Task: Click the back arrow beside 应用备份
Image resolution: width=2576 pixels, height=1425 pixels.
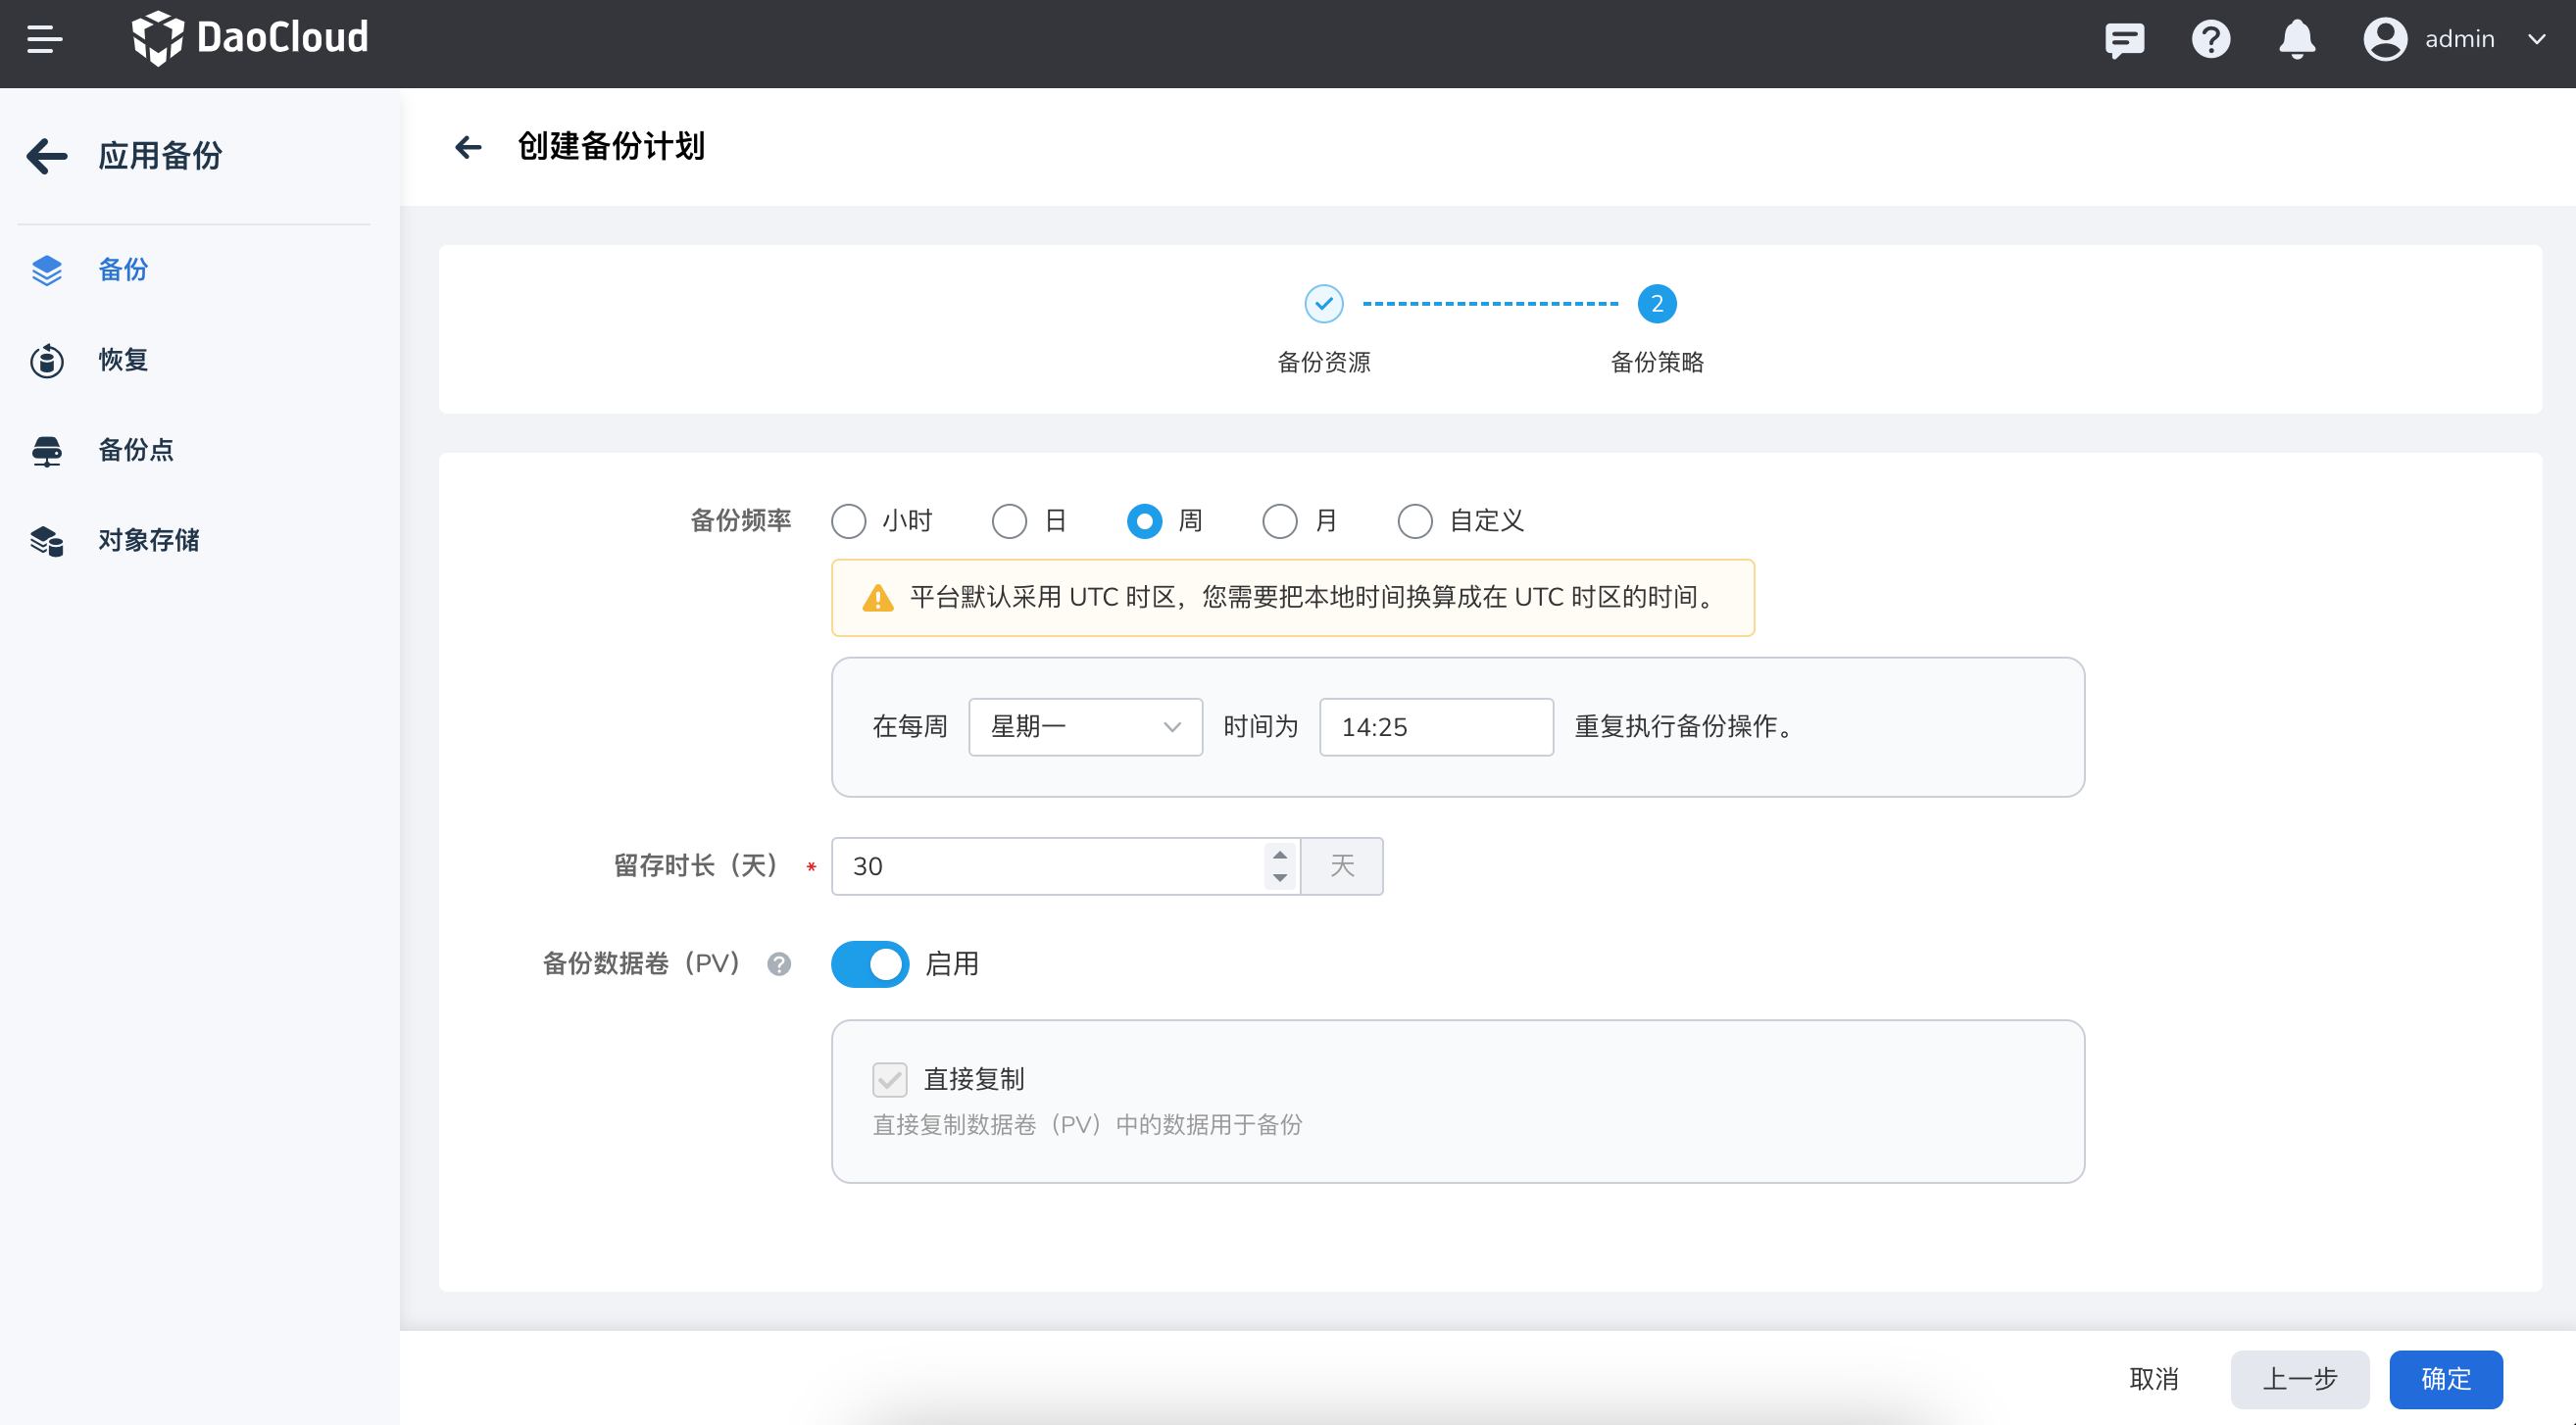Action: [46, 156]
